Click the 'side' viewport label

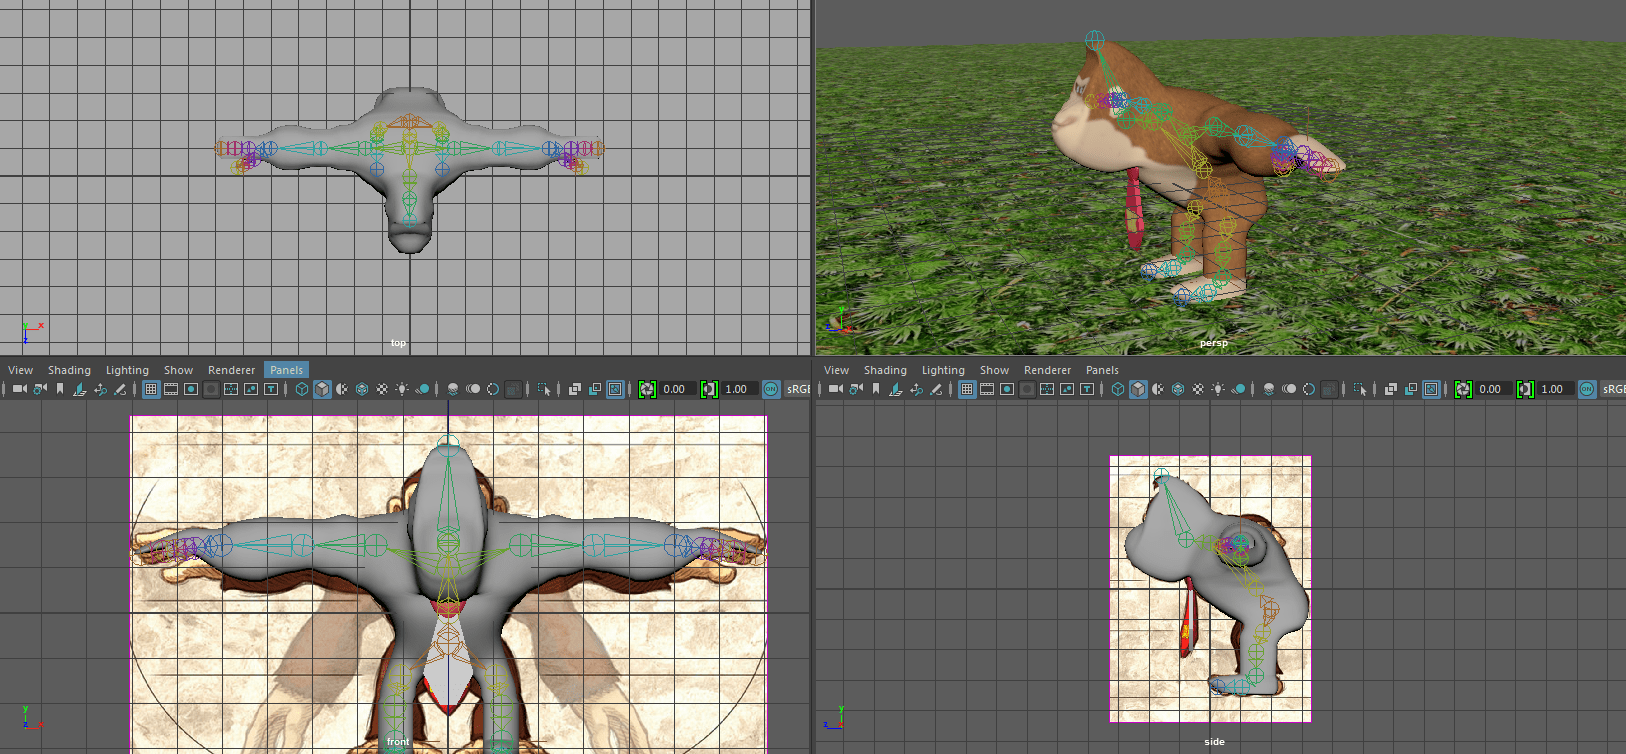click(x=1214, y=742)
